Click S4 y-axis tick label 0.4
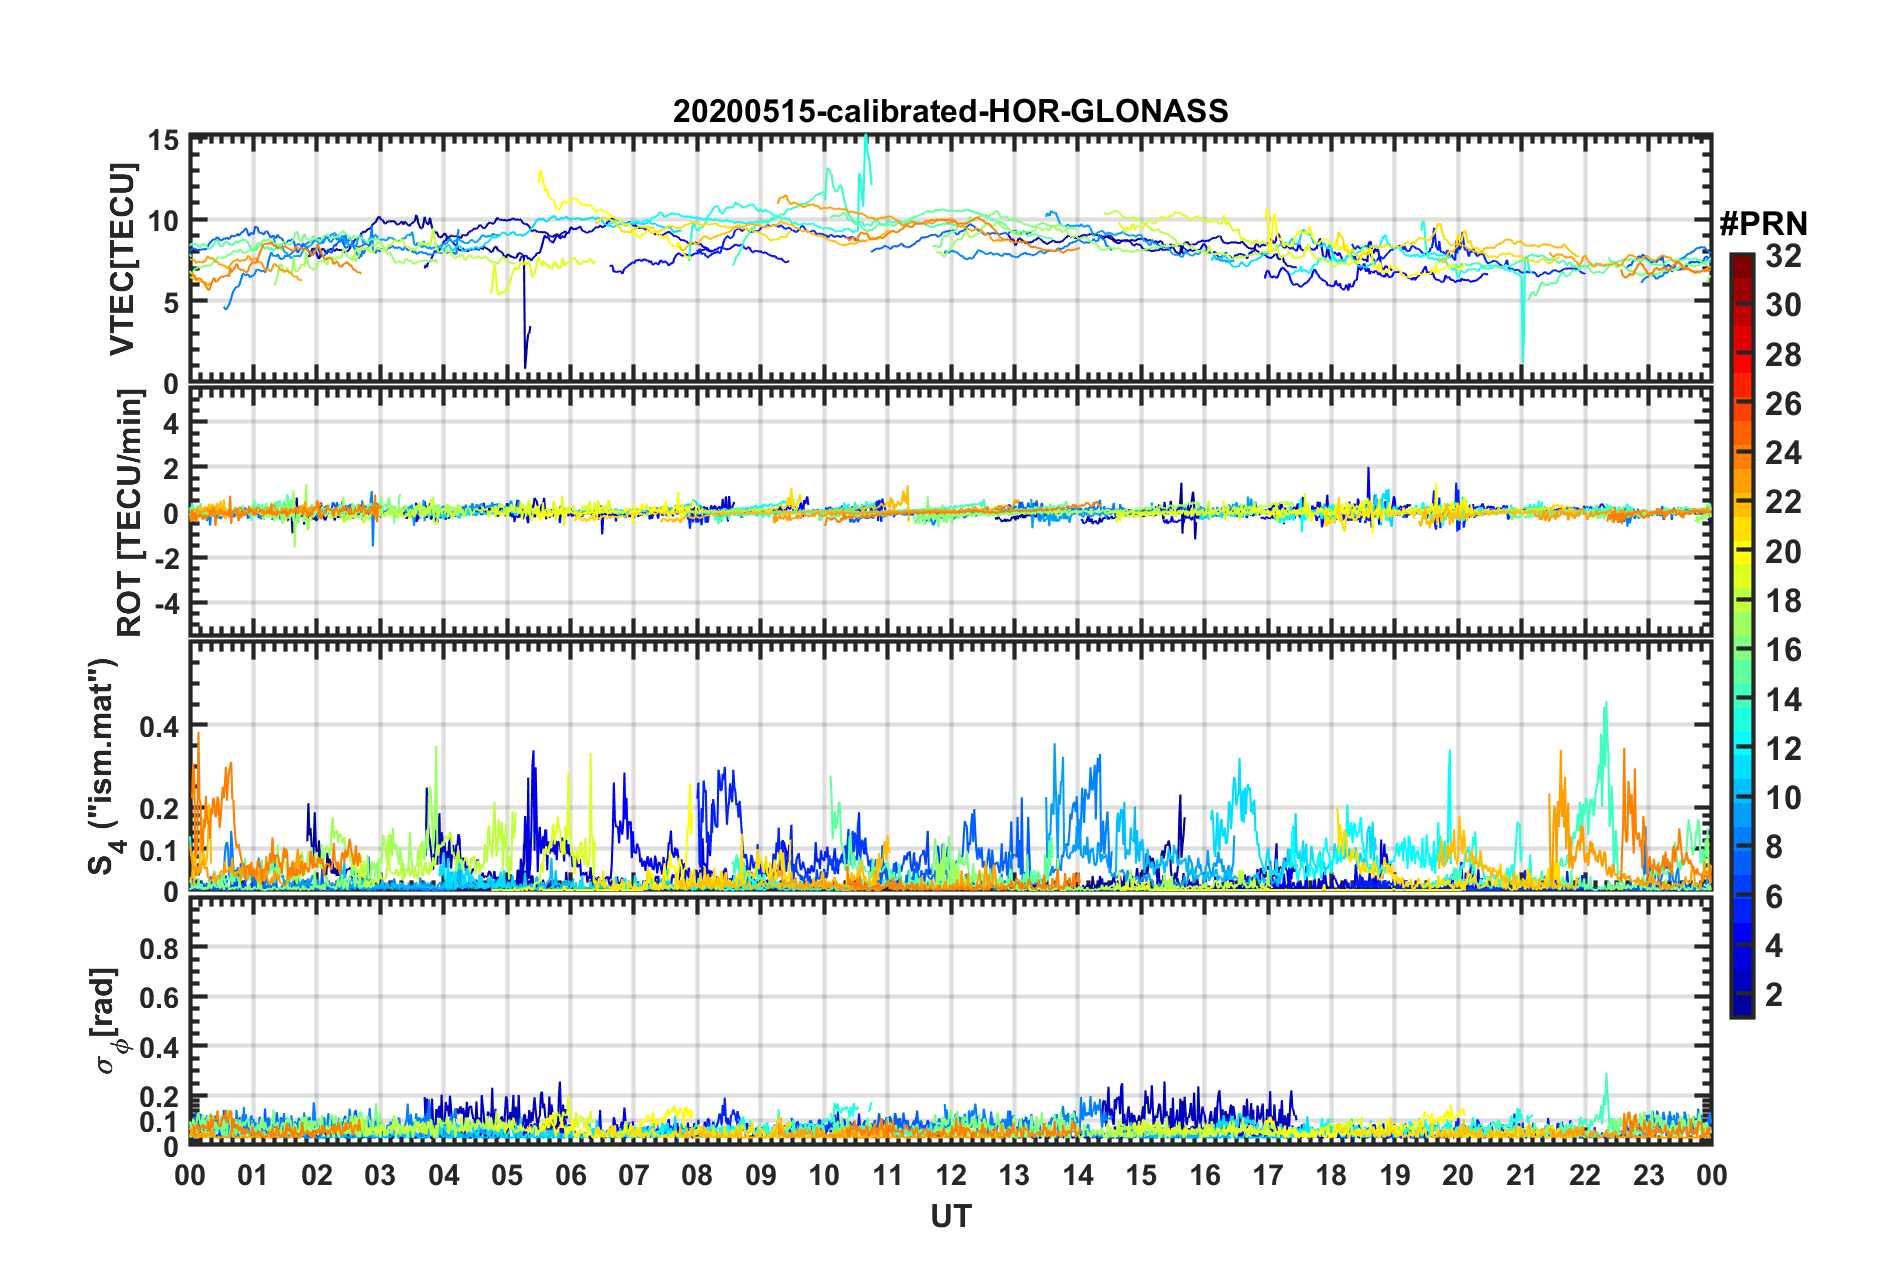This screenshot has width=1902, height=1272. (x=160, y=727)
